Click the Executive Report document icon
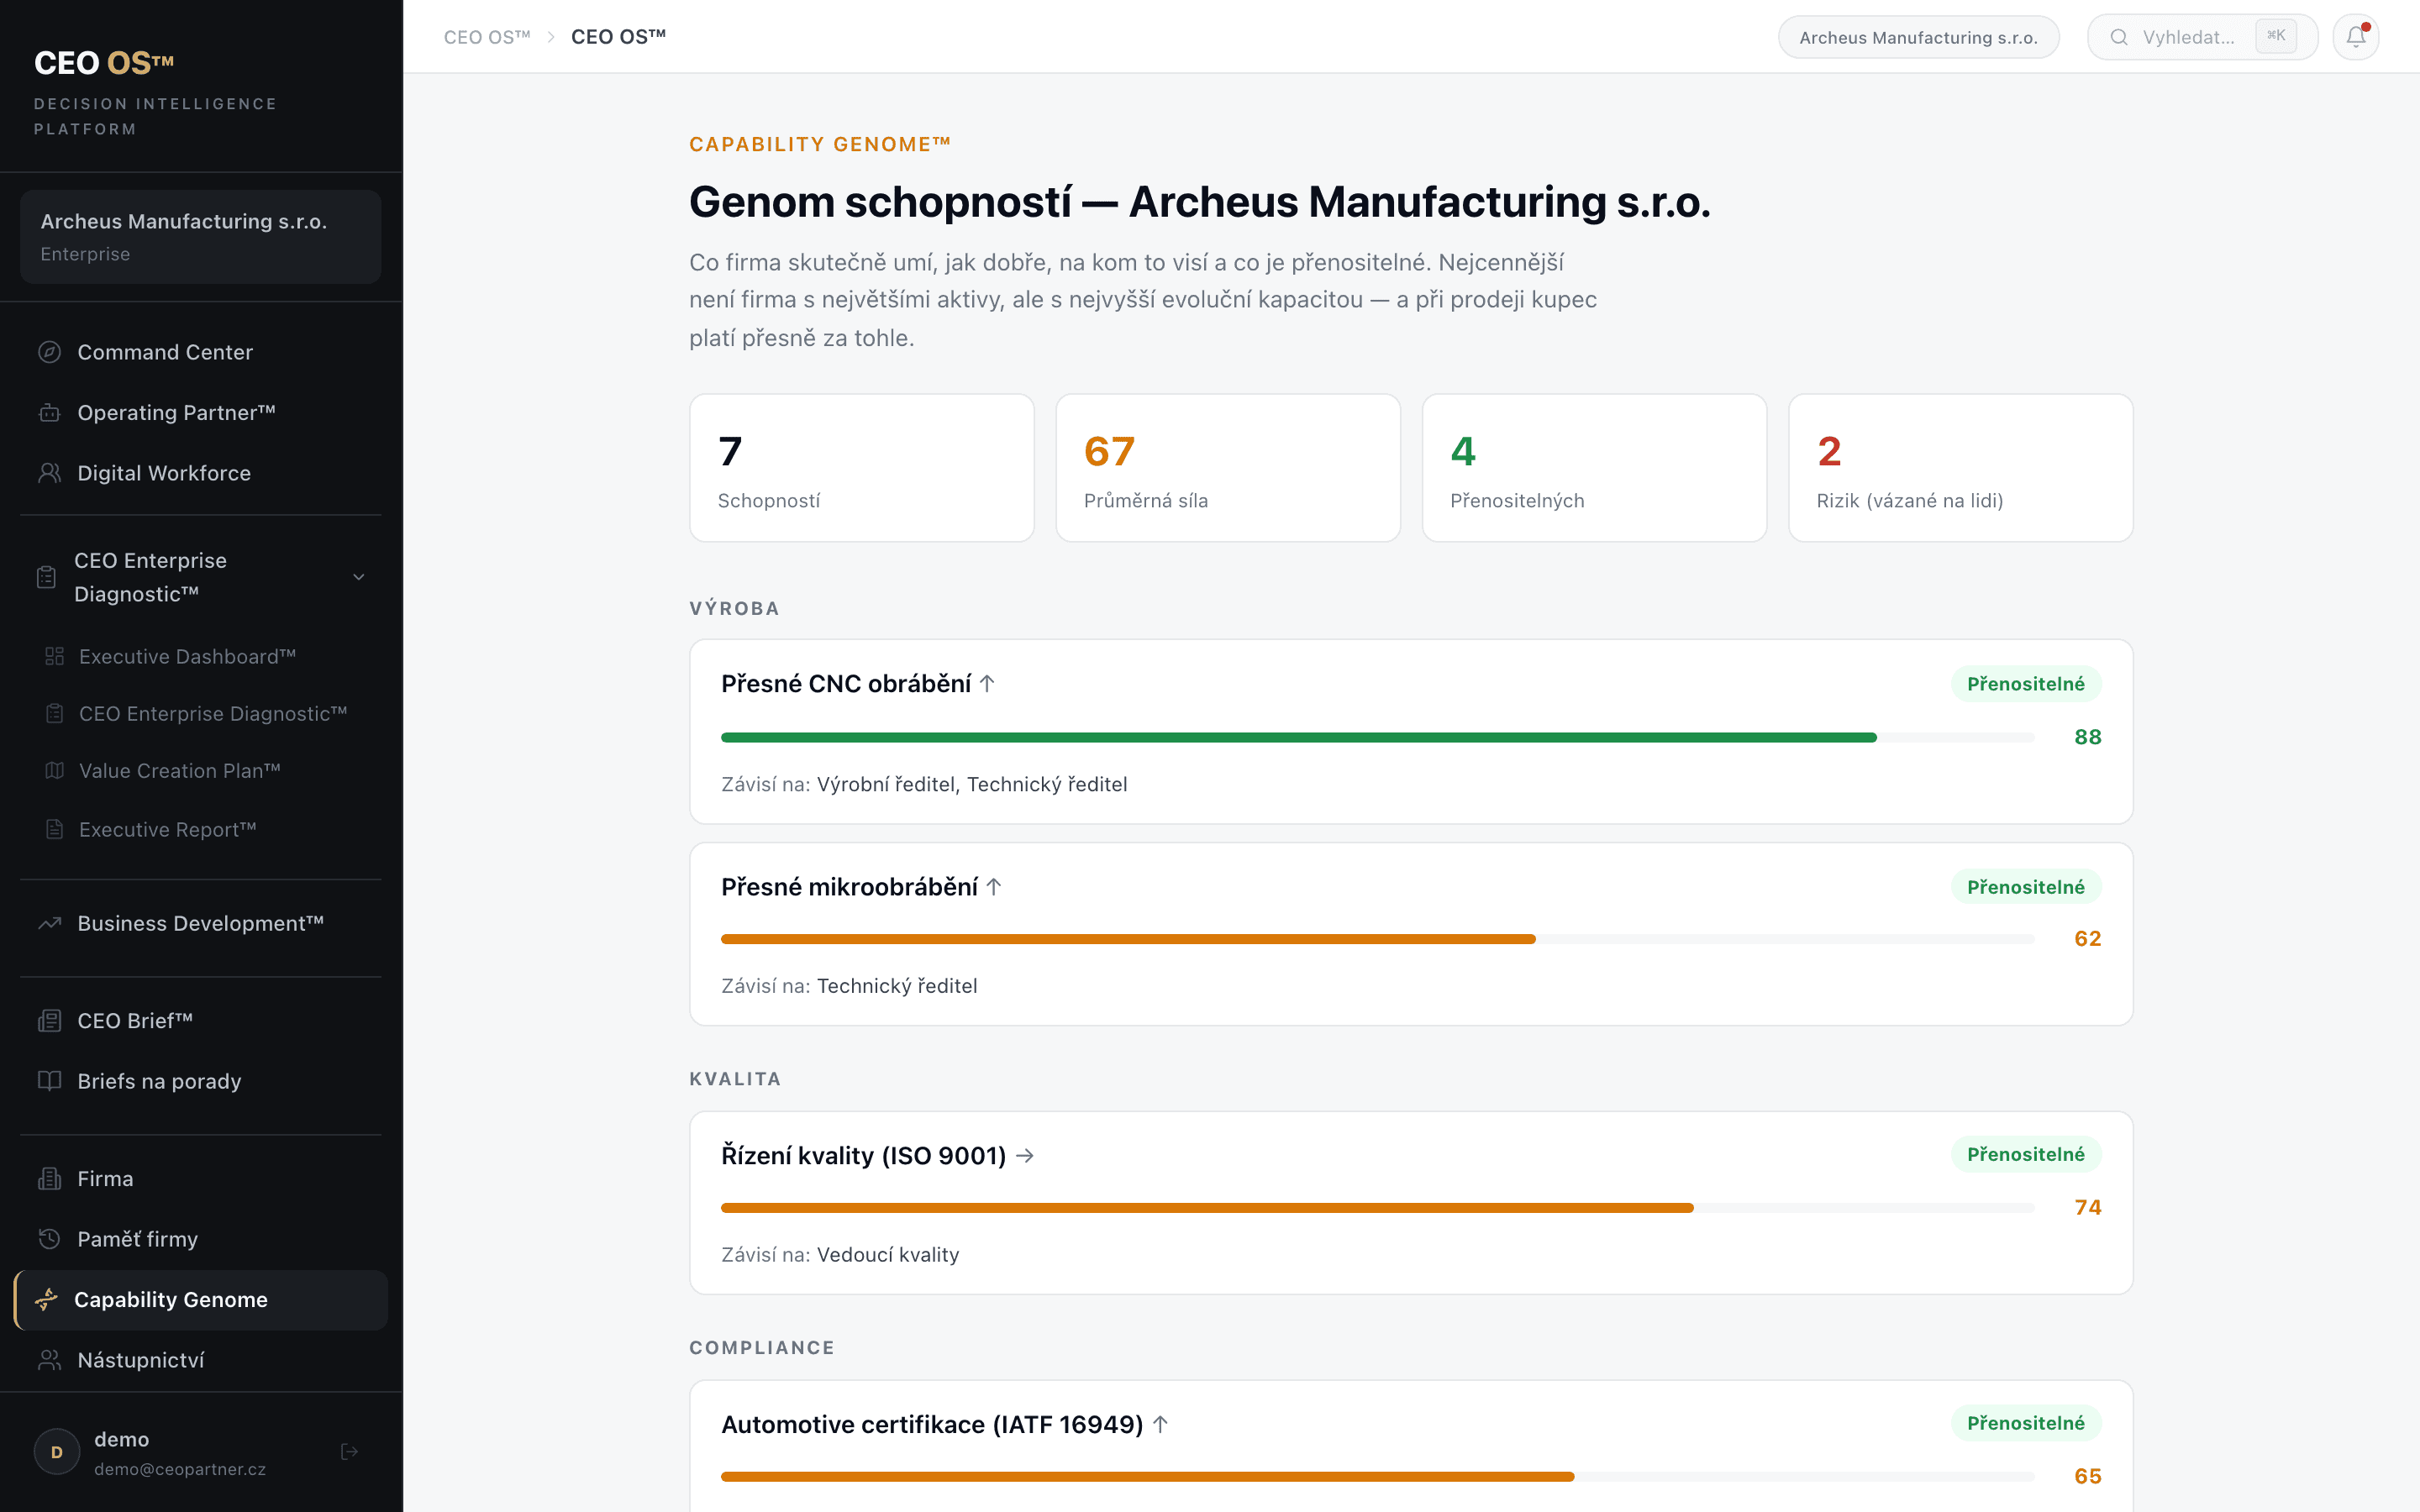Viewport: 2420px width, 1512px height. coord(55,829)
